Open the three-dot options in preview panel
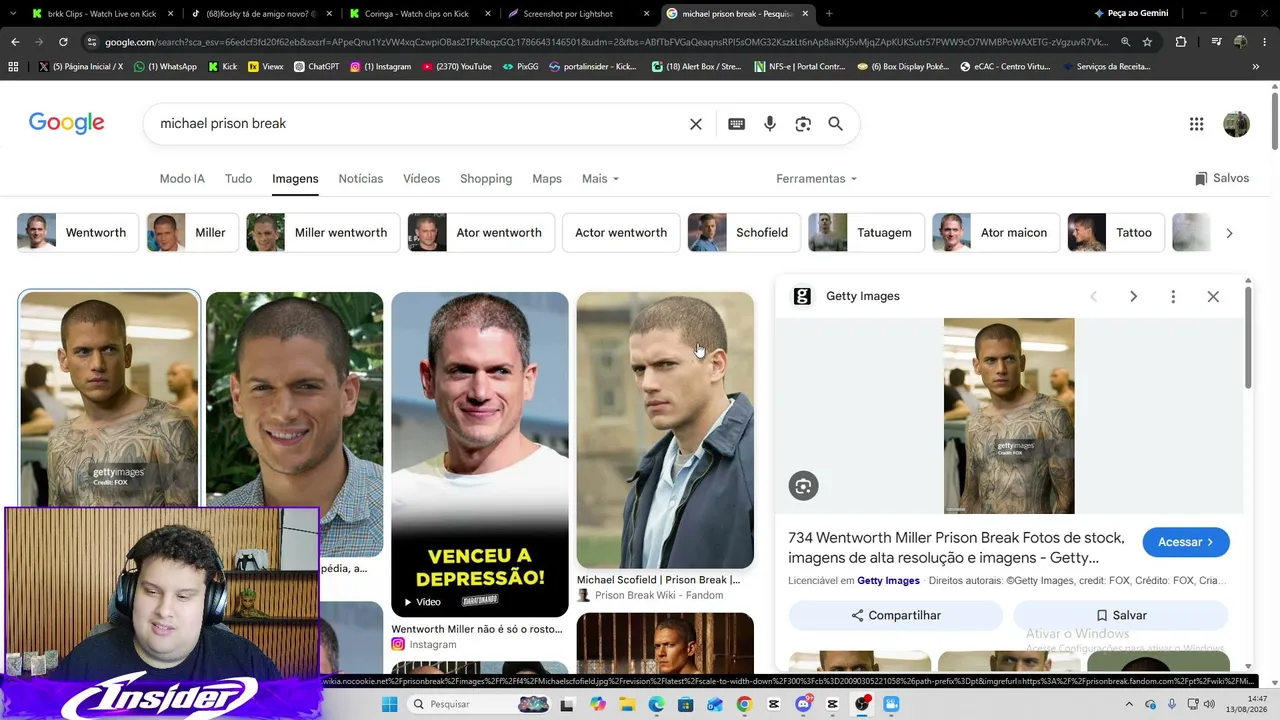Viewport: 1280px width, 720px height. point(1173,296)
